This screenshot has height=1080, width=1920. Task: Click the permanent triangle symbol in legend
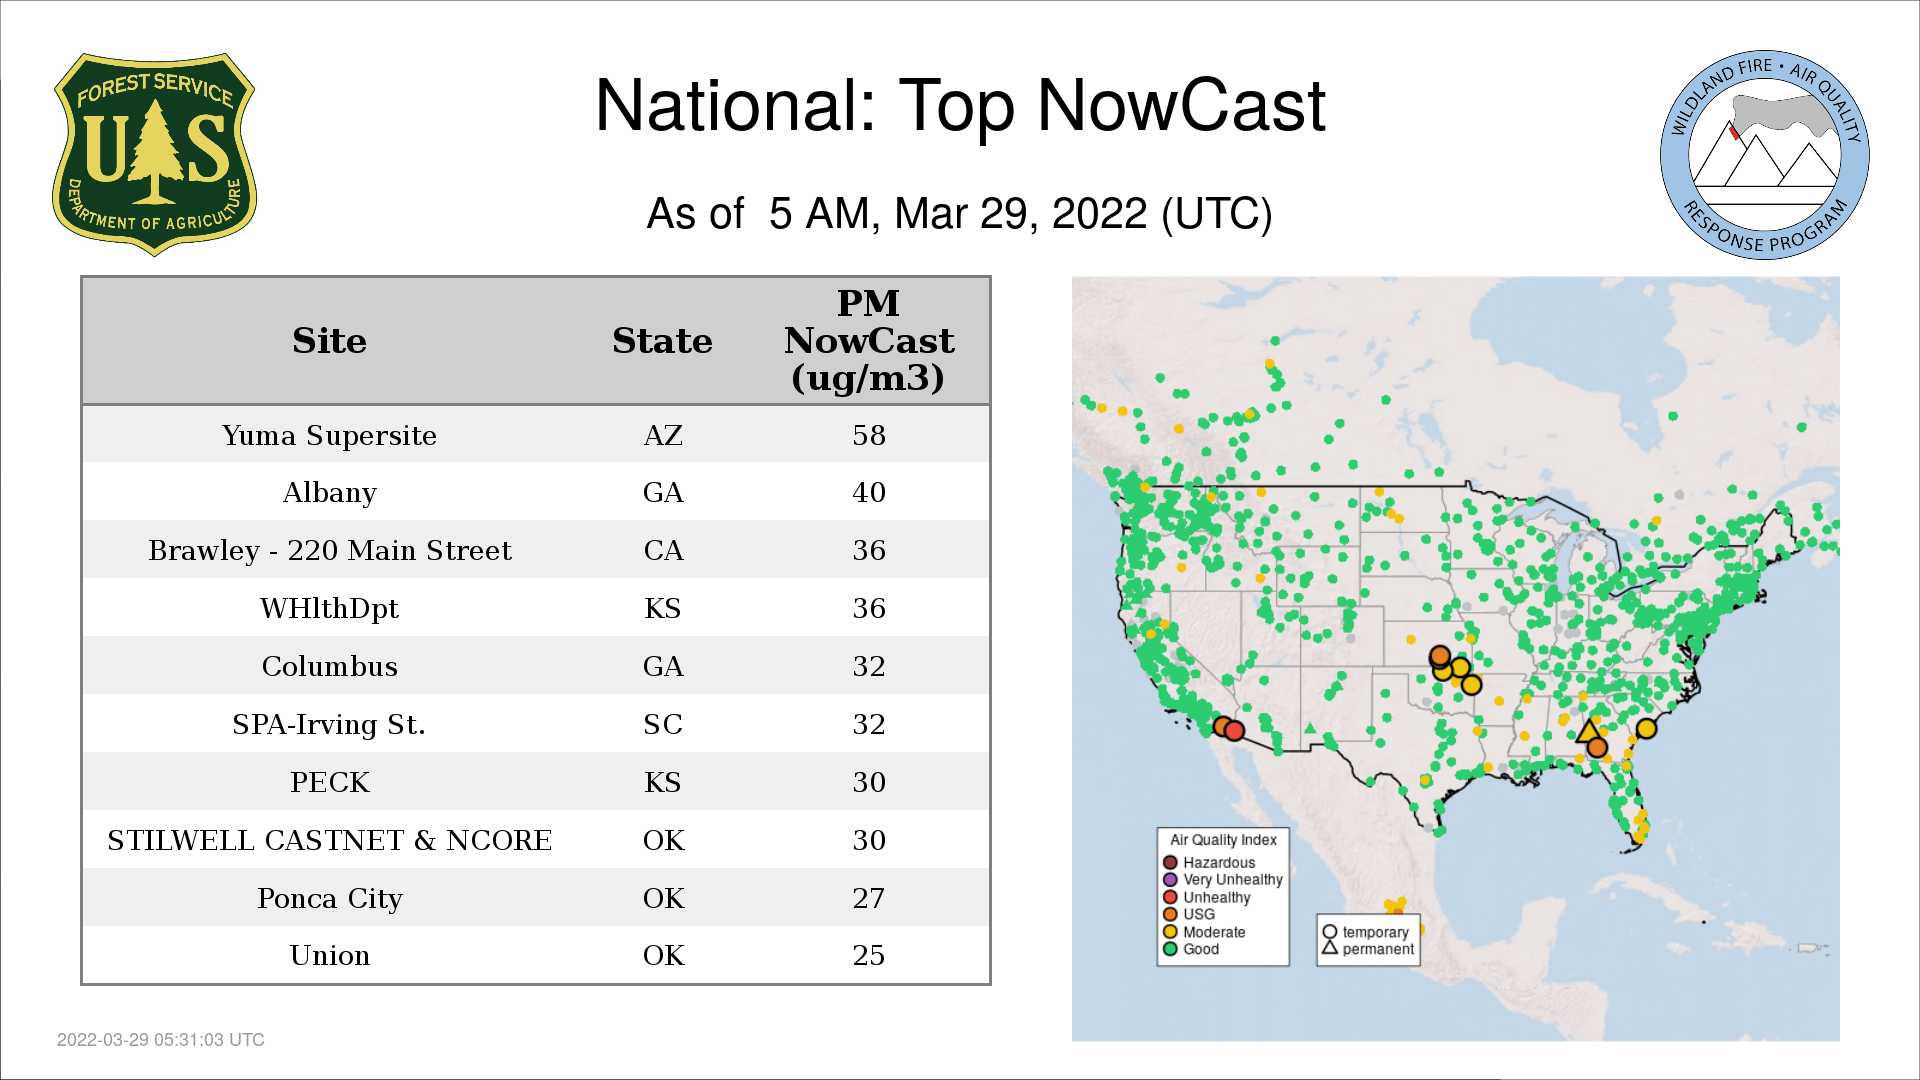1330,948
